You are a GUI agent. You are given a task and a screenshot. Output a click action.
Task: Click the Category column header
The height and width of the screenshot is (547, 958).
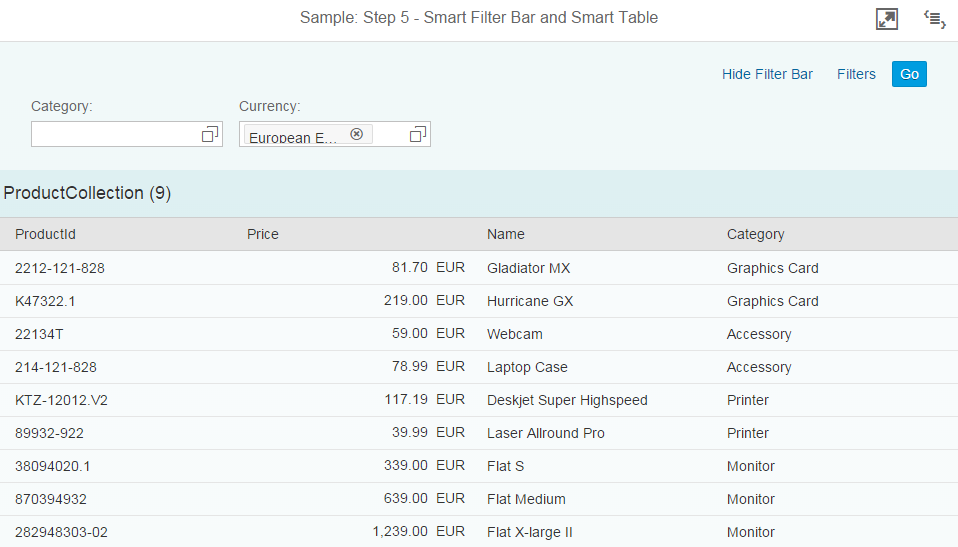(x=755, y=234)
